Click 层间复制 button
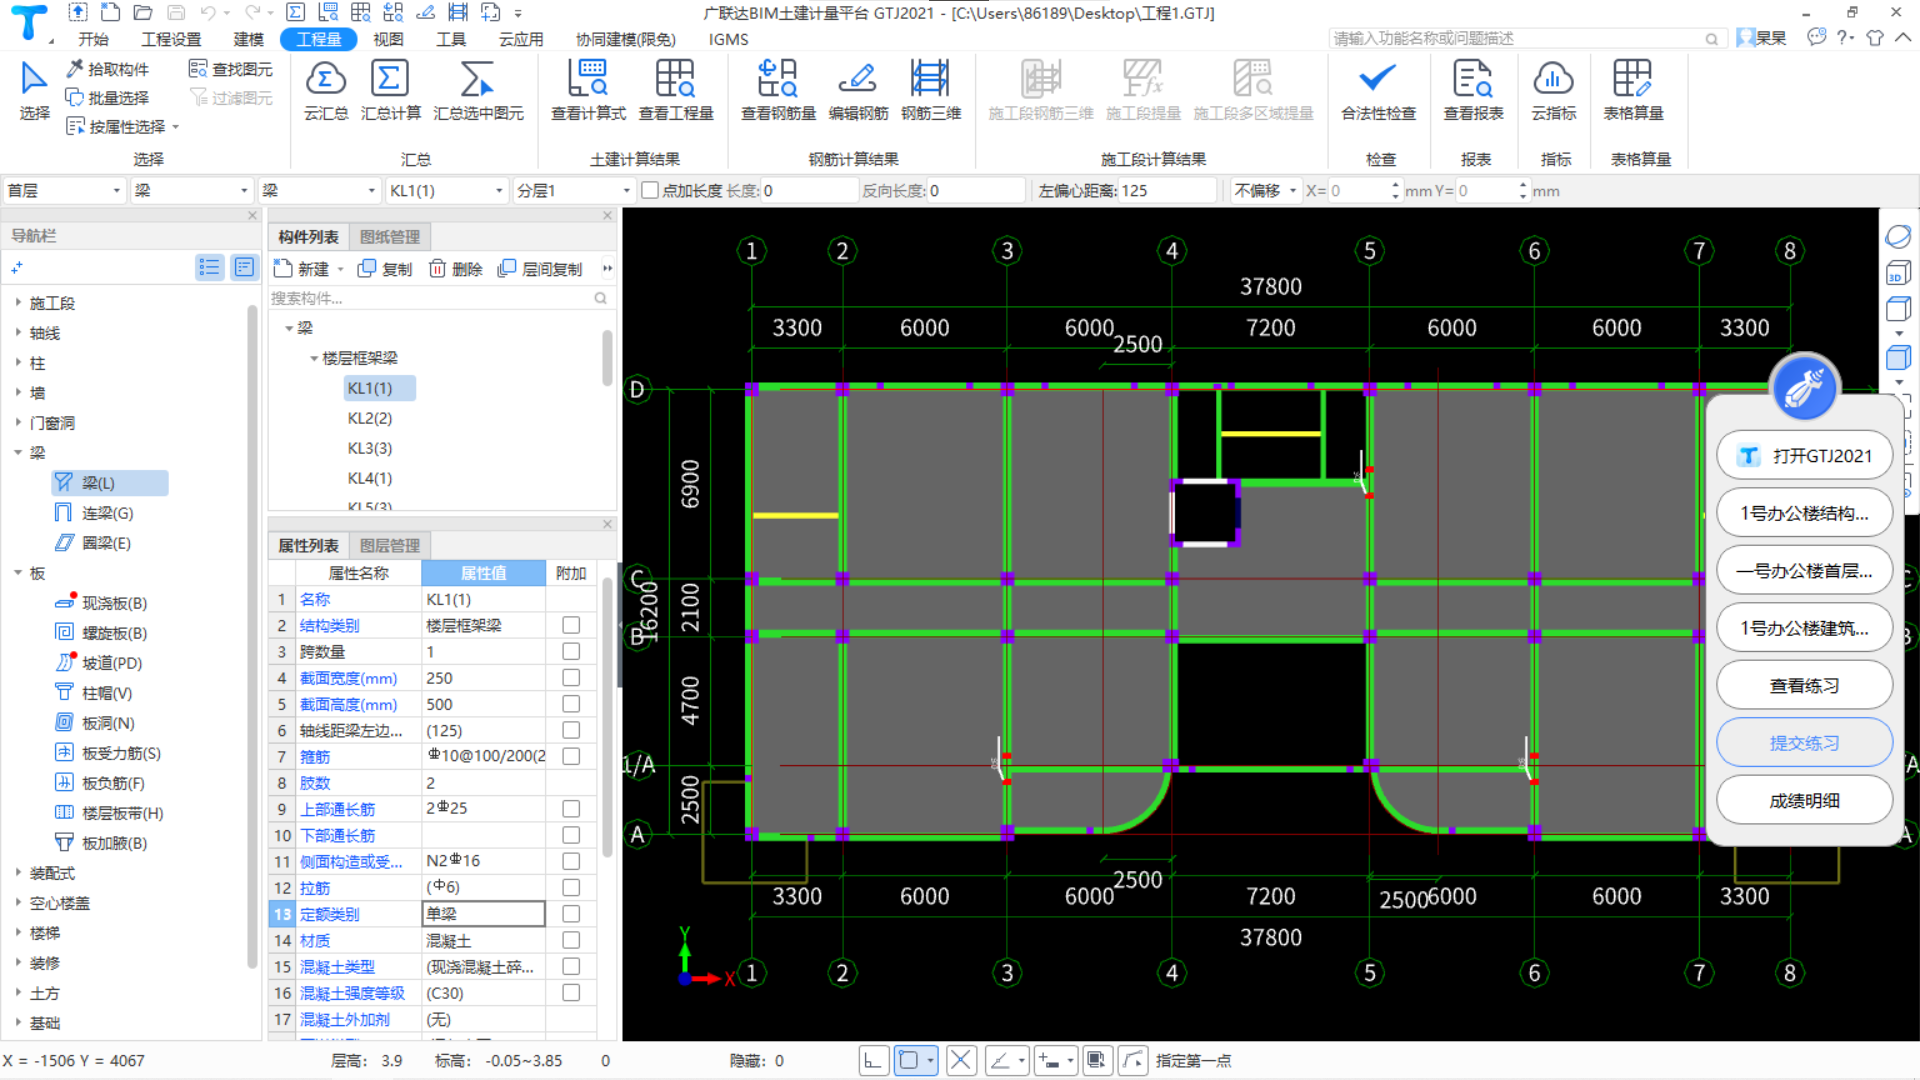This screenshot has height=1080, width=1920. click(540, 269)
